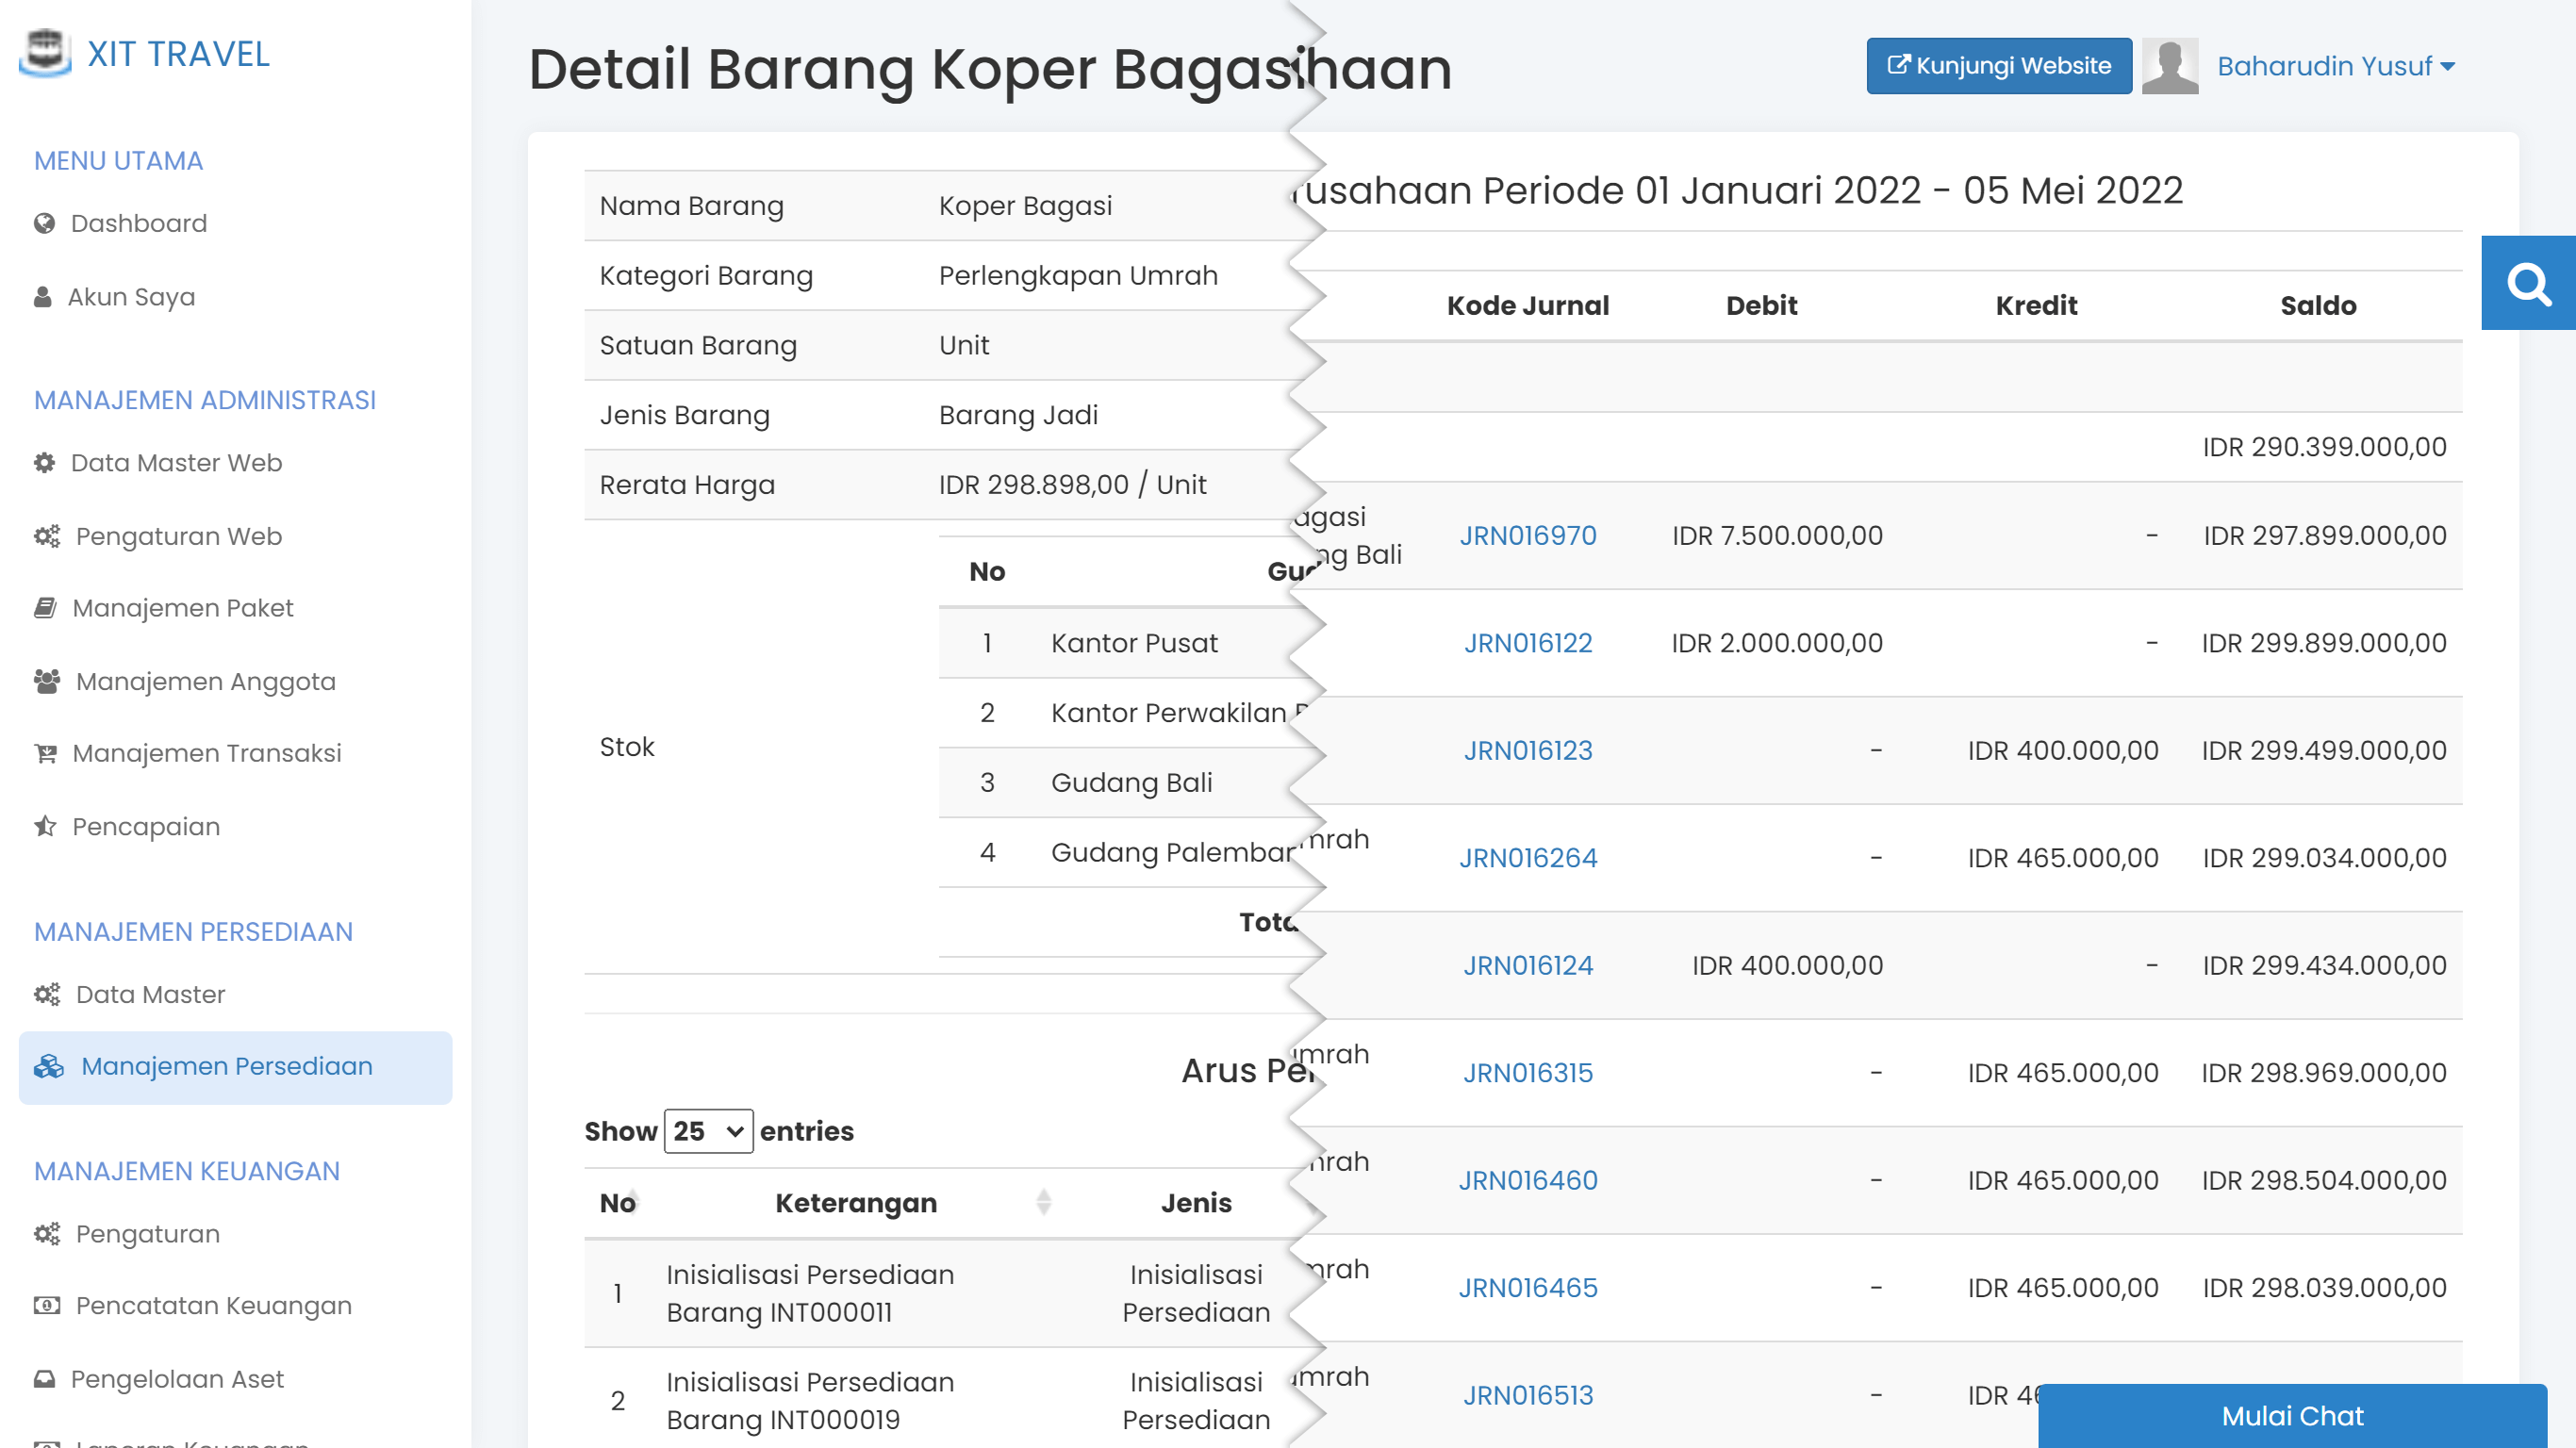Image resolution: width=2576 pixels, height=1448 pixels.
Task: Open Pengelolaan Aset via its icon
Action: (45, 1378)
